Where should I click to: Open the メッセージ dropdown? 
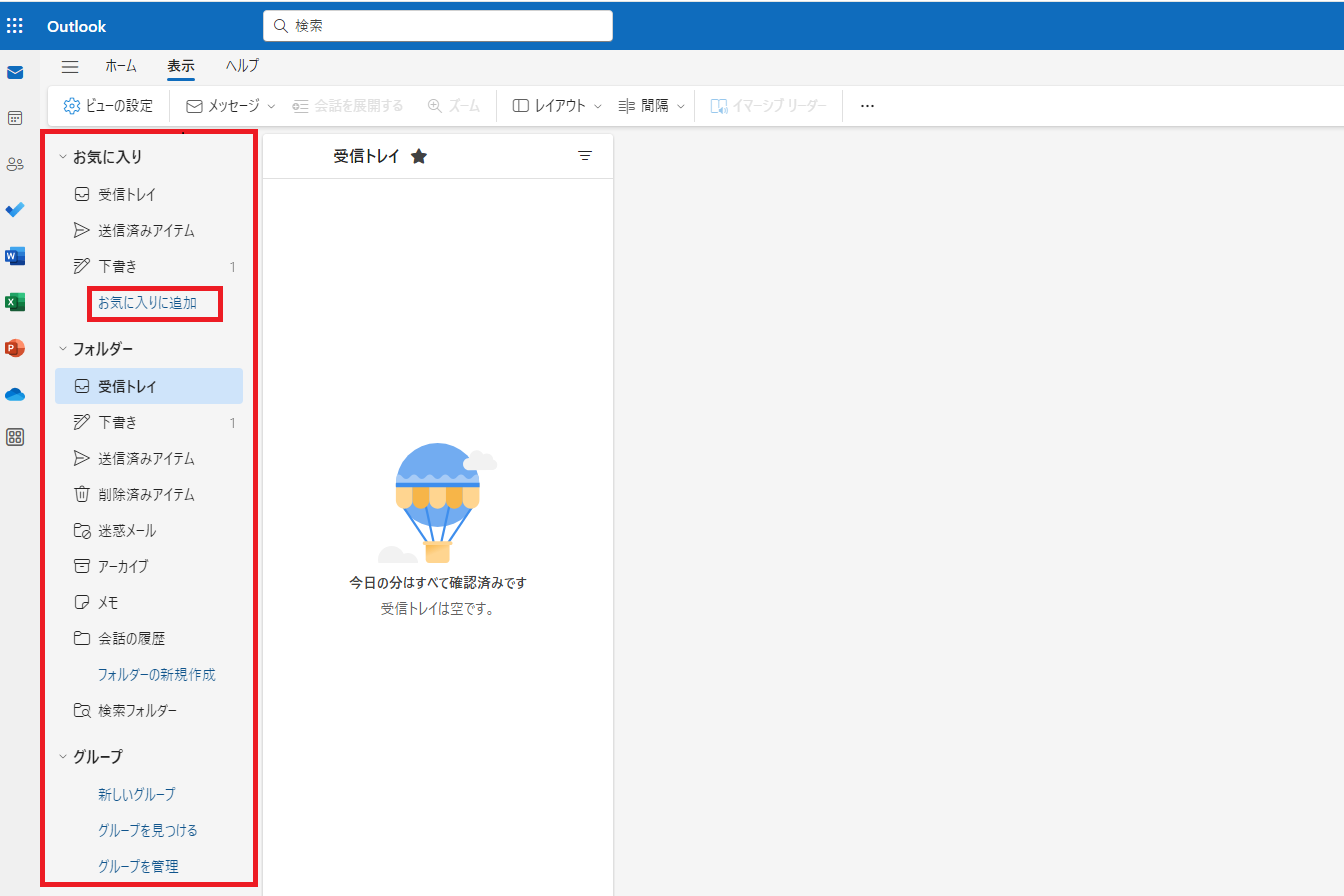[x=228, y=105]
